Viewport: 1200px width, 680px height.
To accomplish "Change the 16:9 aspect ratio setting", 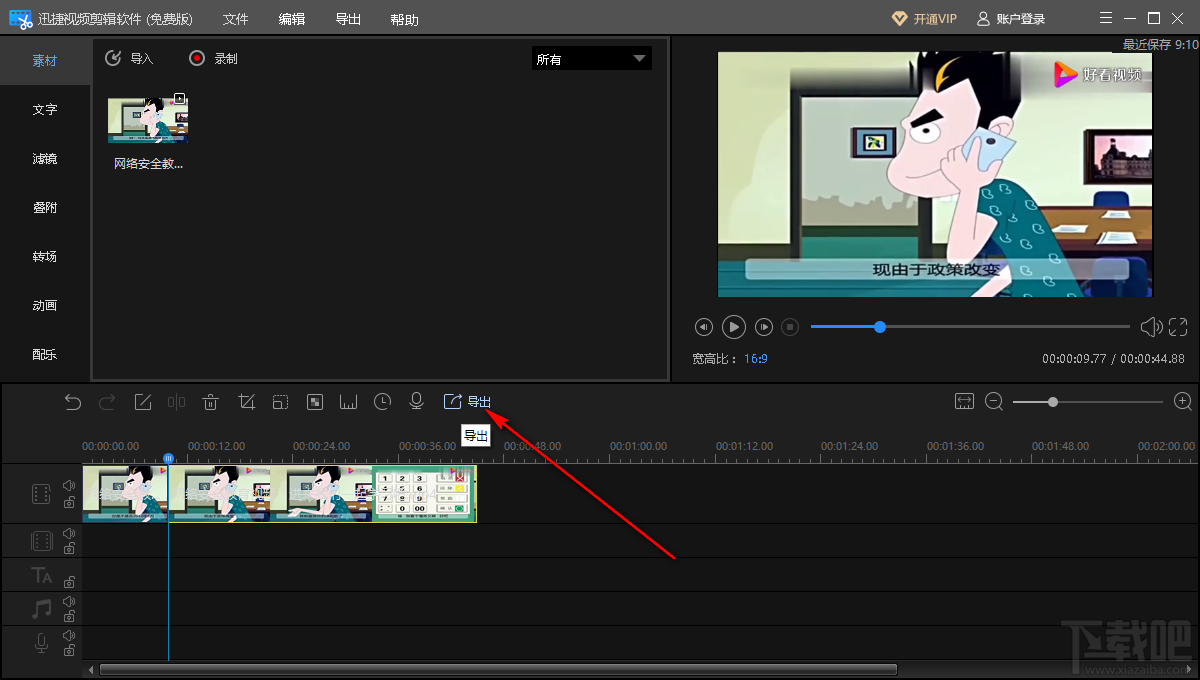I will [x=755, y=358].
